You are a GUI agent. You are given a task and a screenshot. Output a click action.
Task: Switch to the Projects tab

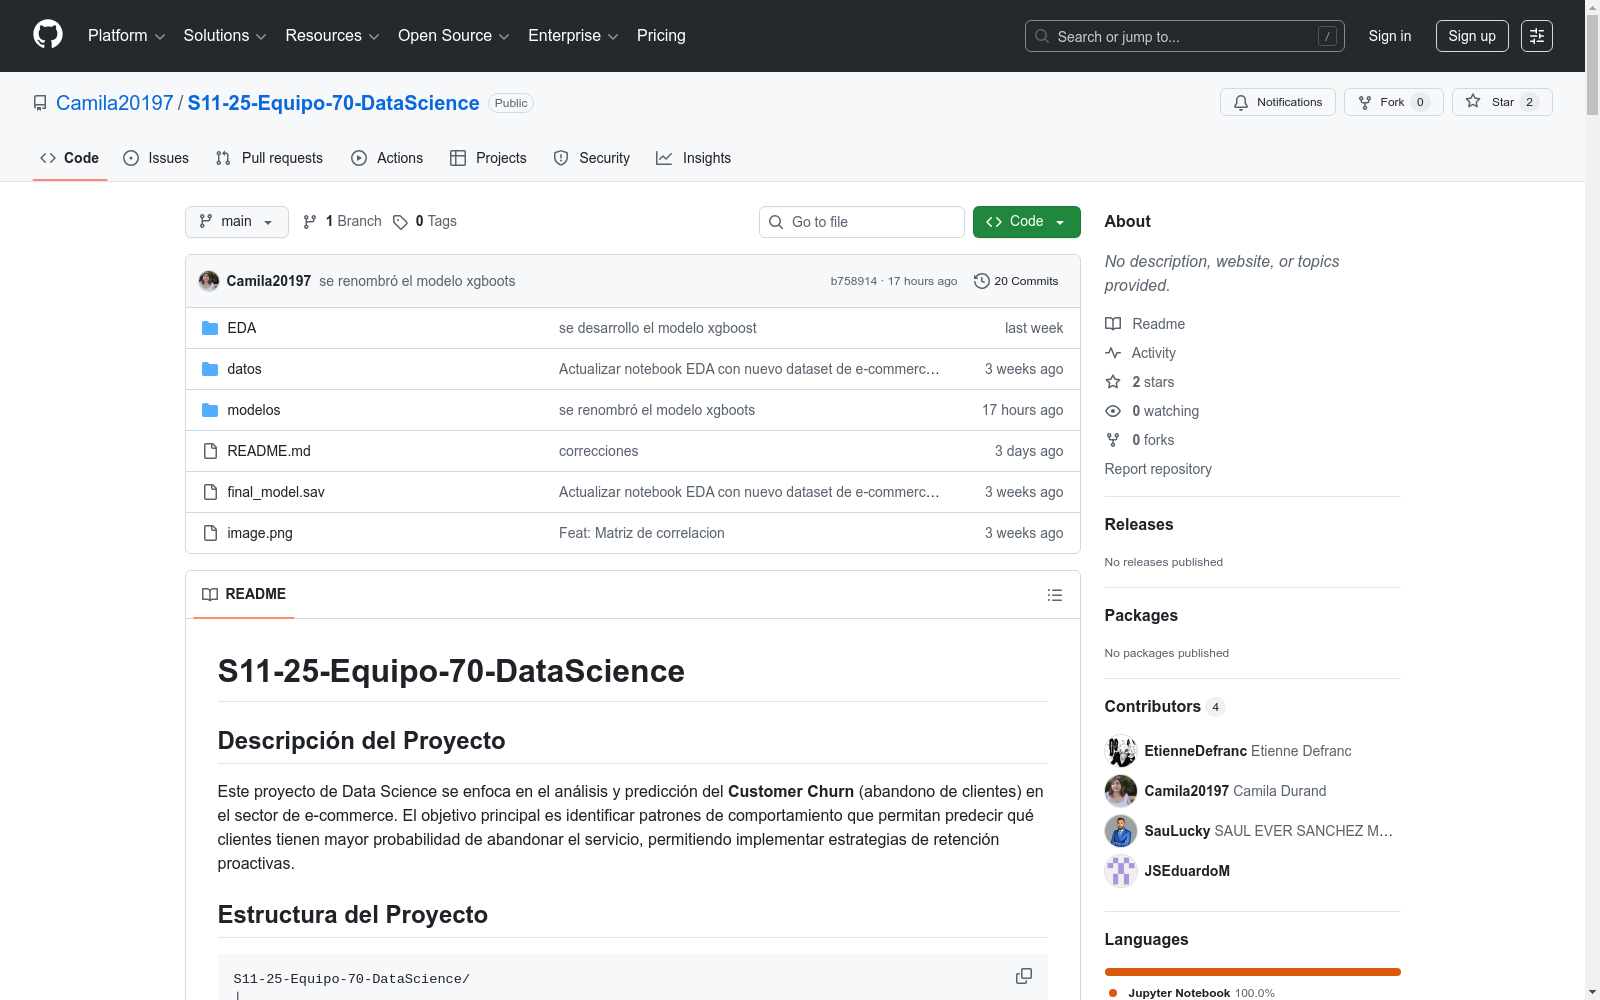(x=488, y=158)
